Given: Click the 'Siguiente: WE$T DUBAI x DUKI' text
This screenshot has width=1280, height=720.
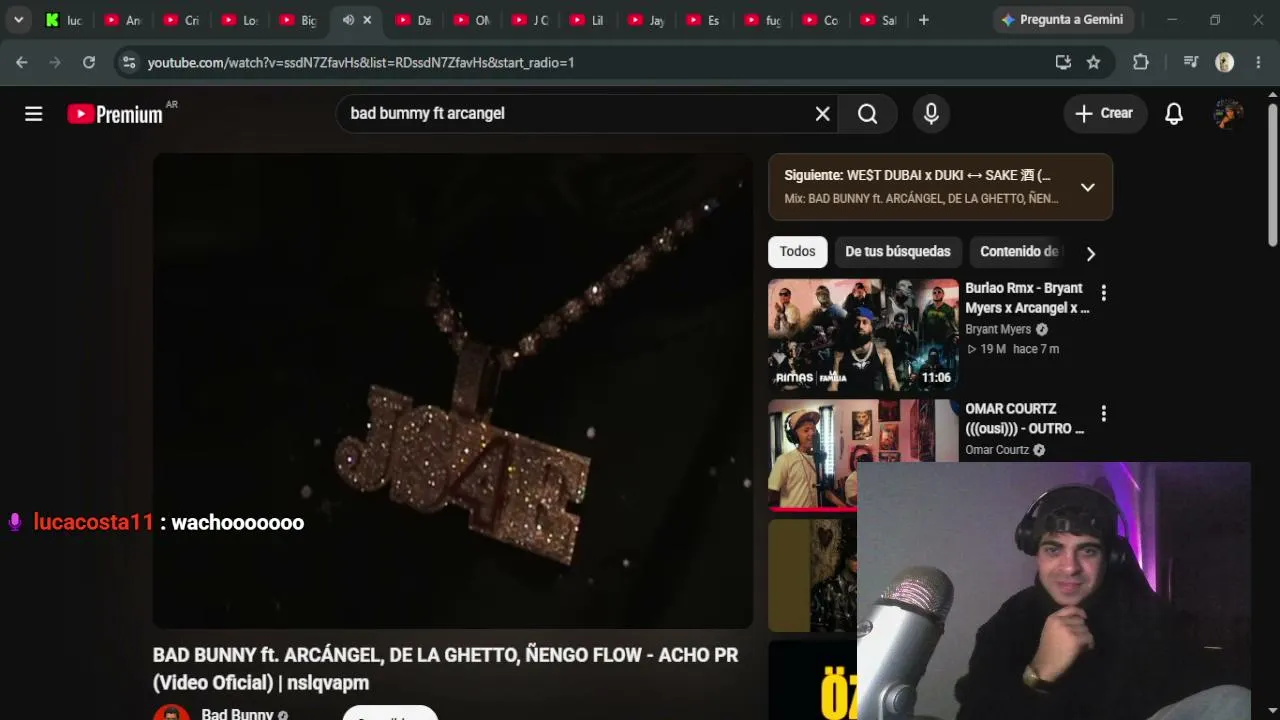Looking at the screenshot, I should [x=917, y=176].
